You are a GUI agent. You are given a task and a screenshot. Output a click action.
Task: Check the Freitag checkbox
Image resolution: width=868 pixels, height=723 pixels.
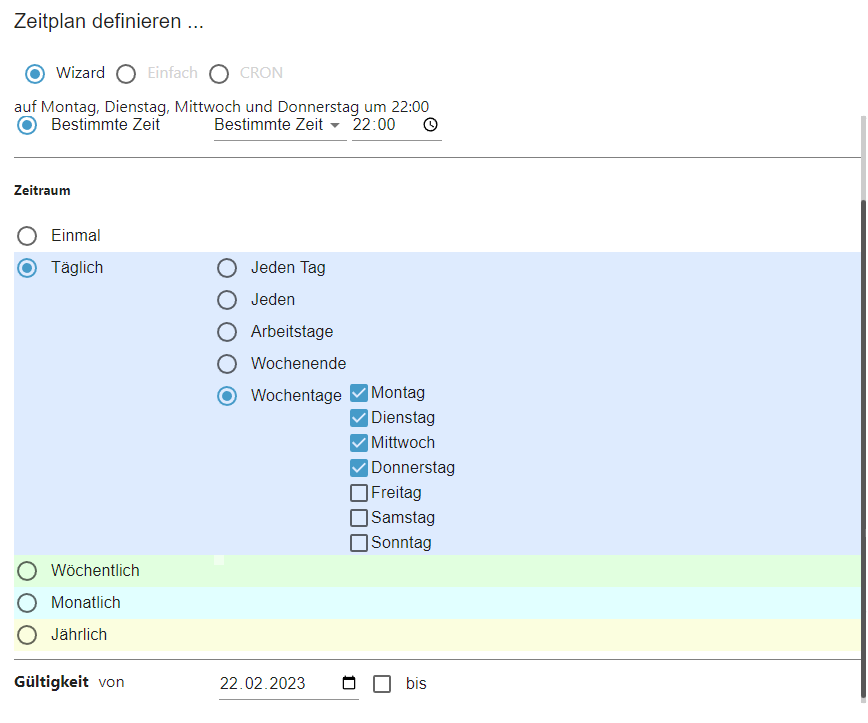click(359, 493)
